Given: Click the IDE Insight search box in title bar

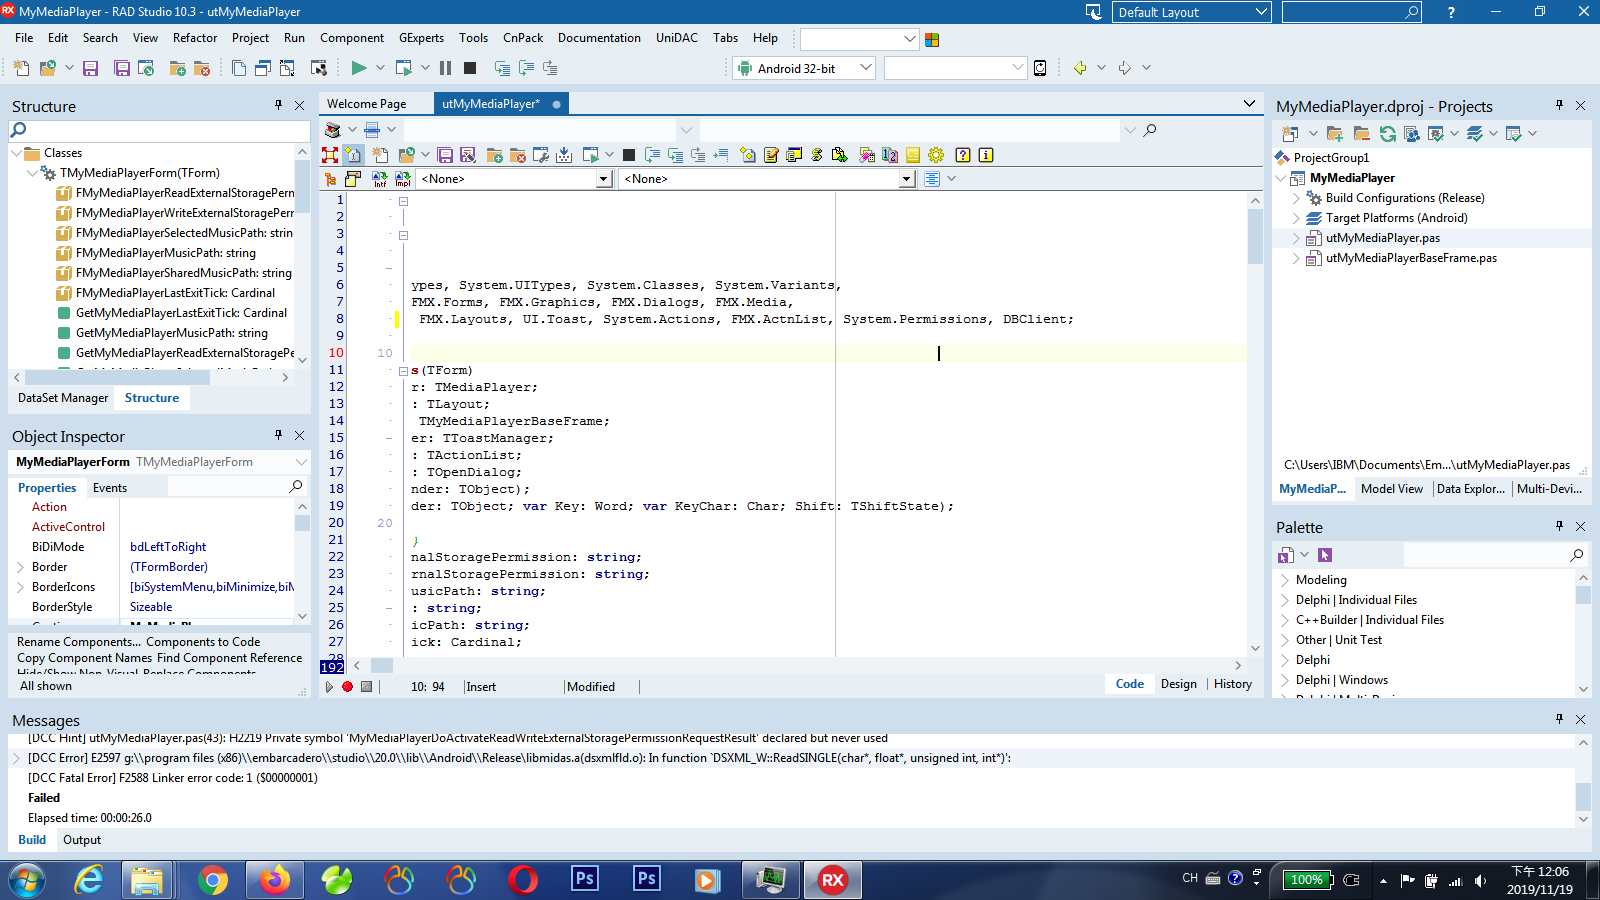Looking at the screenshot, I should click(x=1351, y=12).
